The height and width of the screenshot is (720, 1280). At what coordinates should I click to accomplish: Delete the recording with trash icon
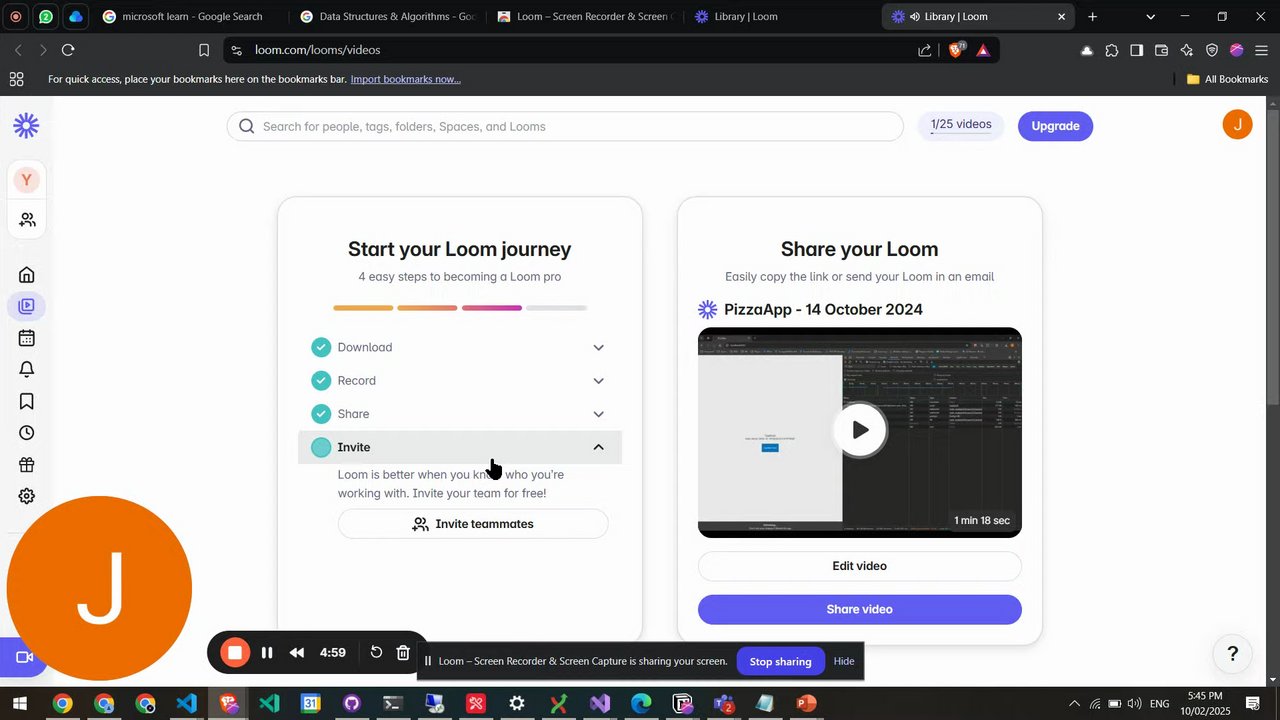pyautogui.click(x=403, y=652)
